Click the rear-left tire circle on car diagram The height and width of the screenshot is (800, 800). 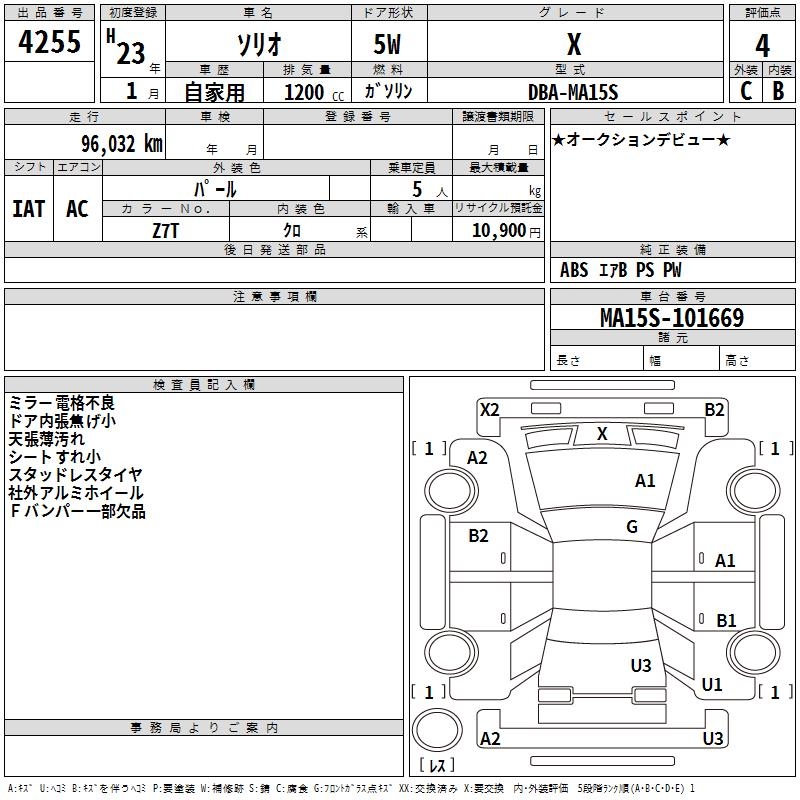coord(451,652)
